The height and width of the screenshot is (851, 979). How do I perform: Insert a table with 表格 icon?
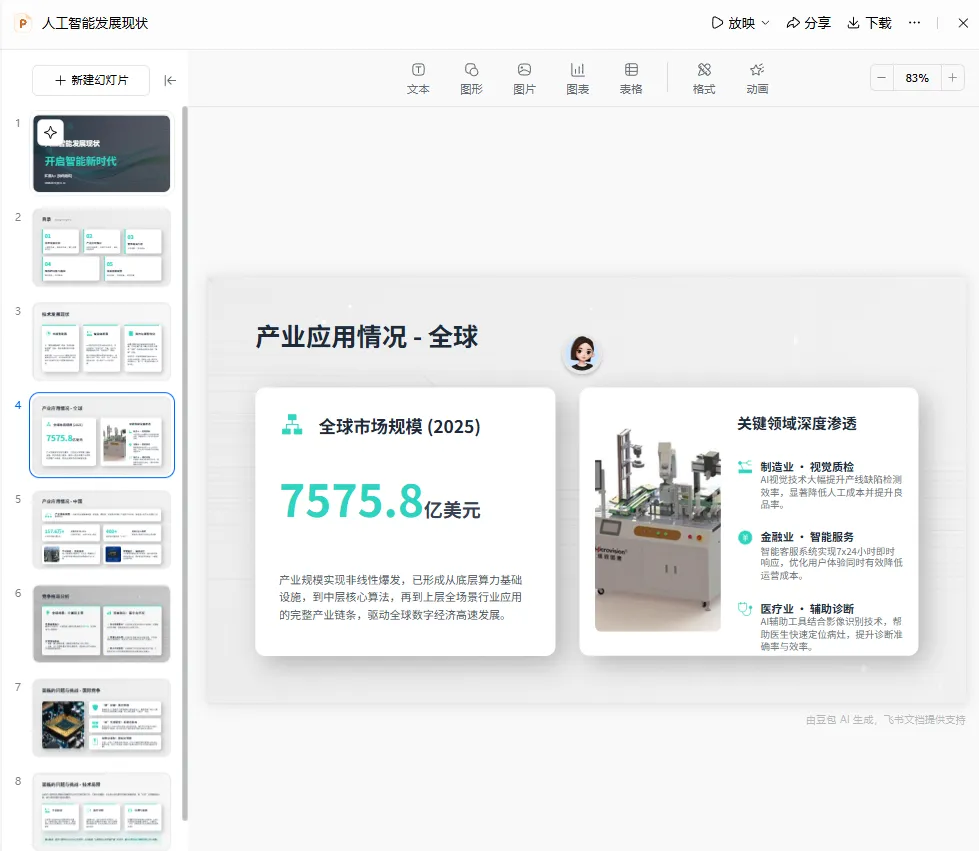631,79
